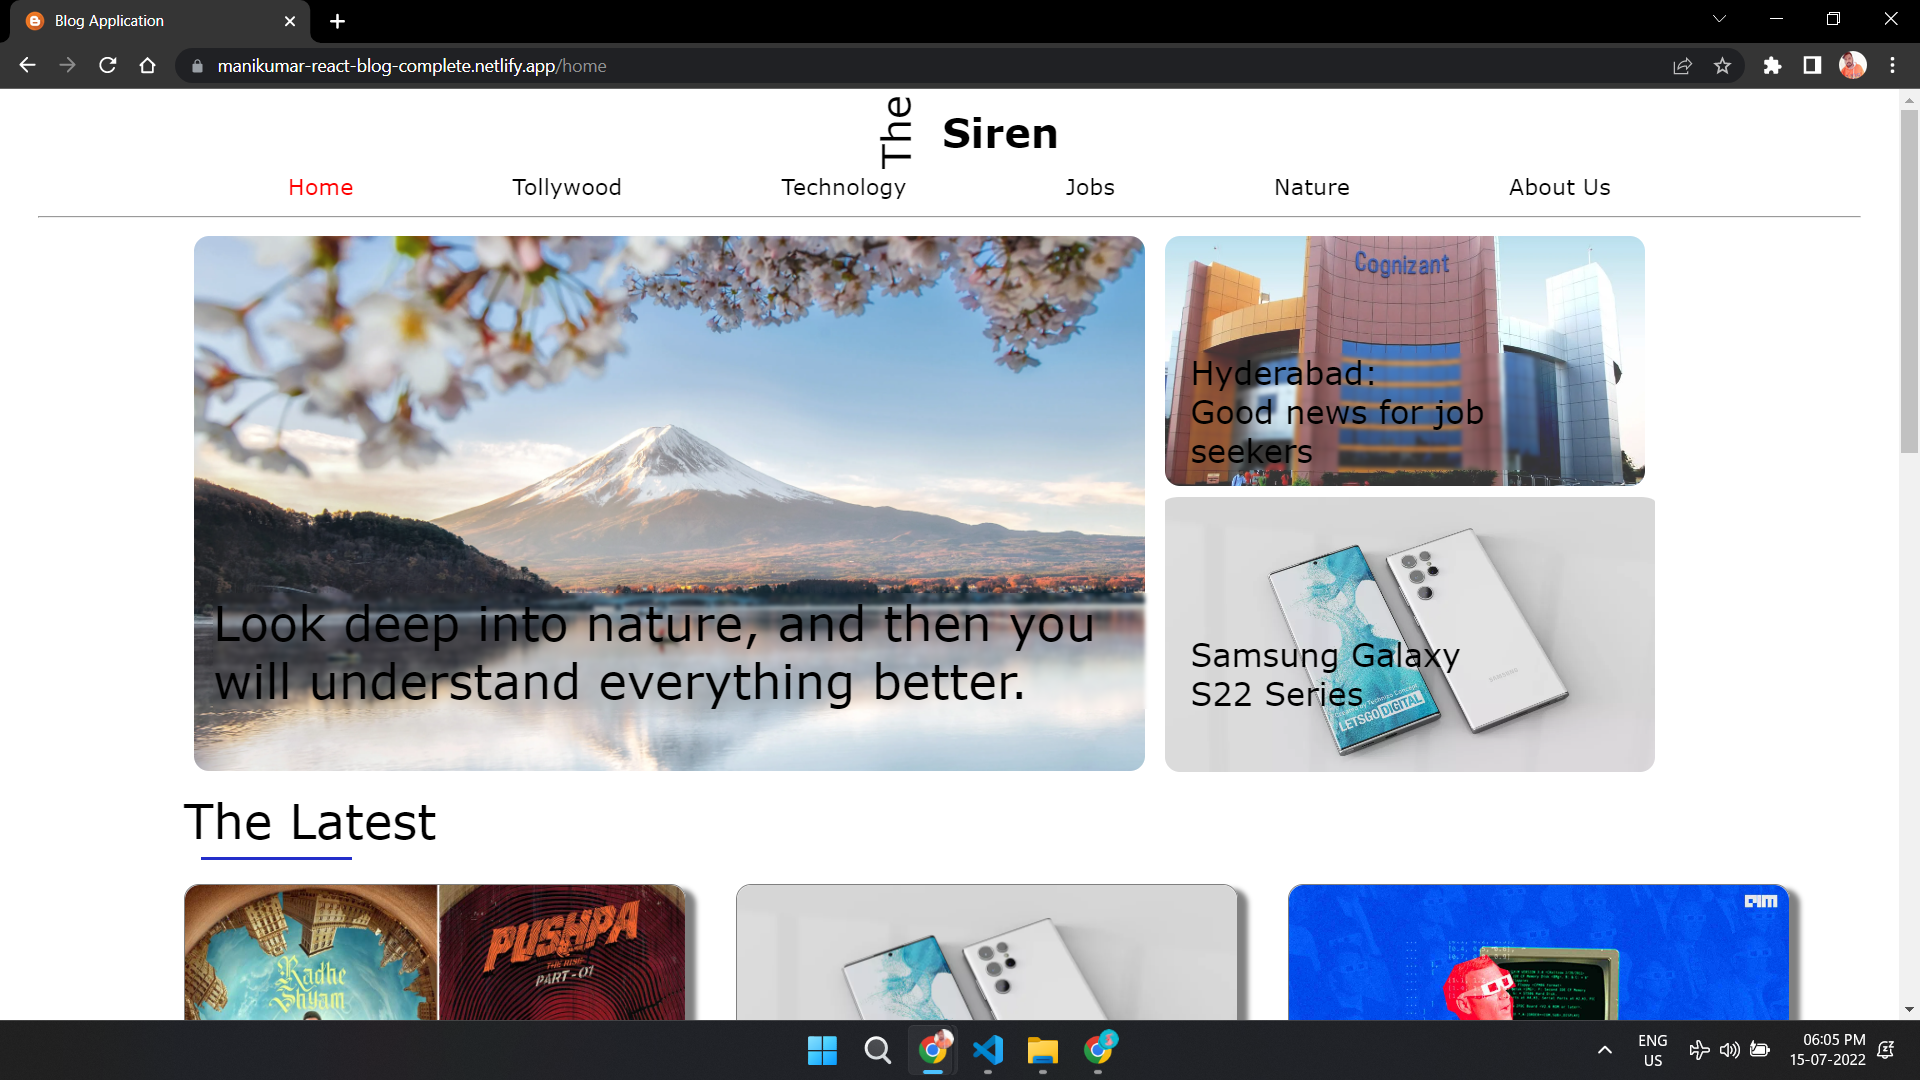Open the Nature section
This screenshot has width=1920, height=1080.
point(1312,187)
